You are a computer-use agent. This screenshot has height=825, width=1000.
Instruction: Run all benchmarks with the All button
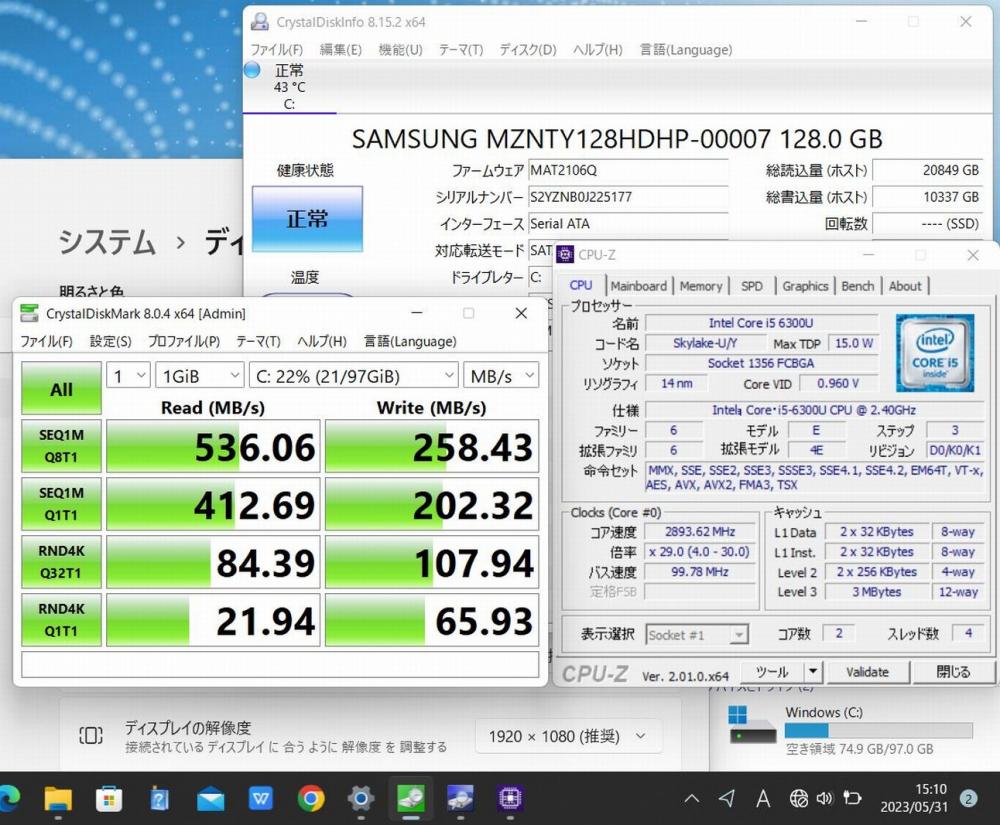pos(61,388)
